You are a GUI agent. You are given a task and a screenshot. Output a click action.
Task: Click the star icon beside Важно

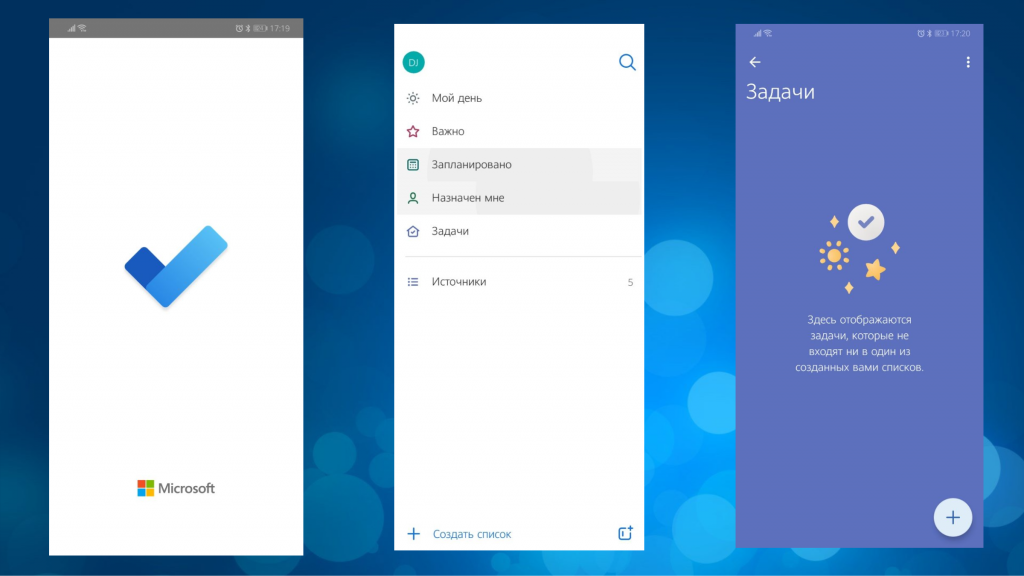(413, 131)
